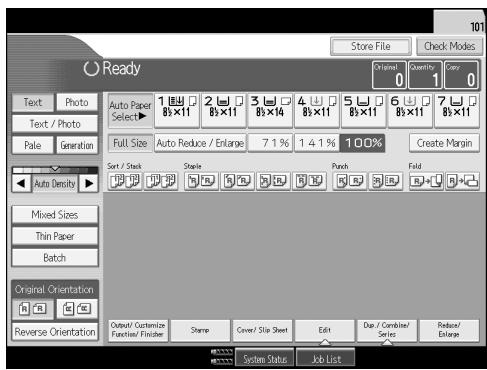This screenshot has height=370, width=487.
Task: Select paper tray 3 (8½×14)
Action: coord(270,111)
